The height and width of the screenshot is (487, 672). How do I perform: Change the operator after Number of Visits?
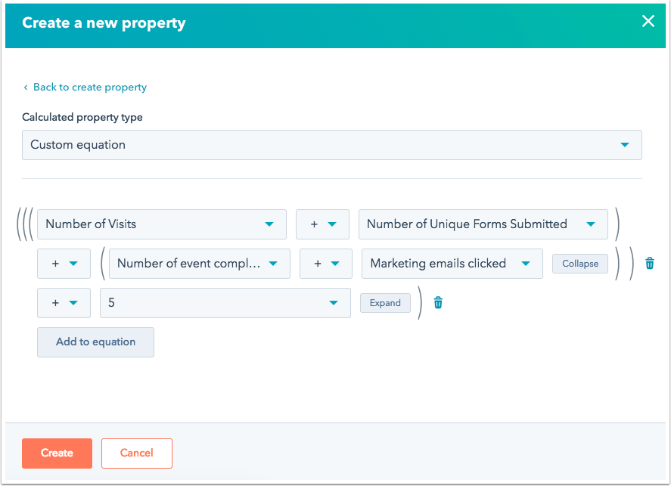point(322,224)
